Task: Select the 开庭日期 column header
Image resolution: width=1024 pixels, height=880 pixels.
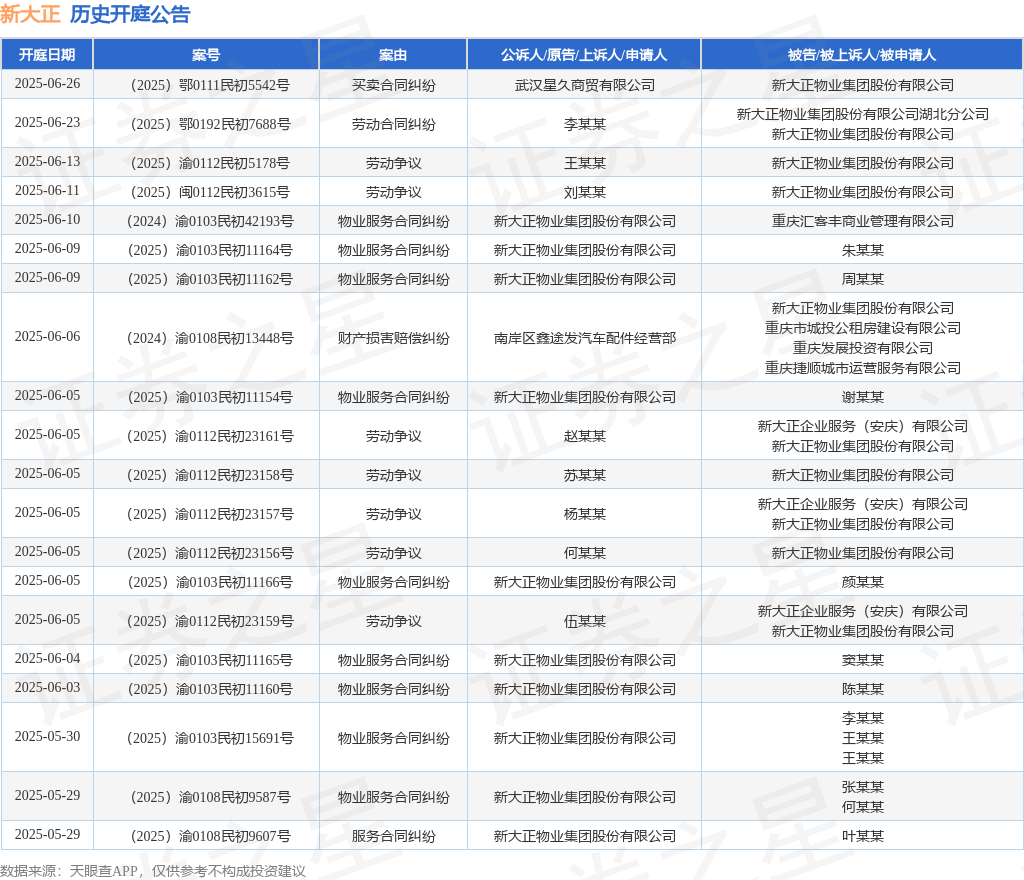Action: 47,55
